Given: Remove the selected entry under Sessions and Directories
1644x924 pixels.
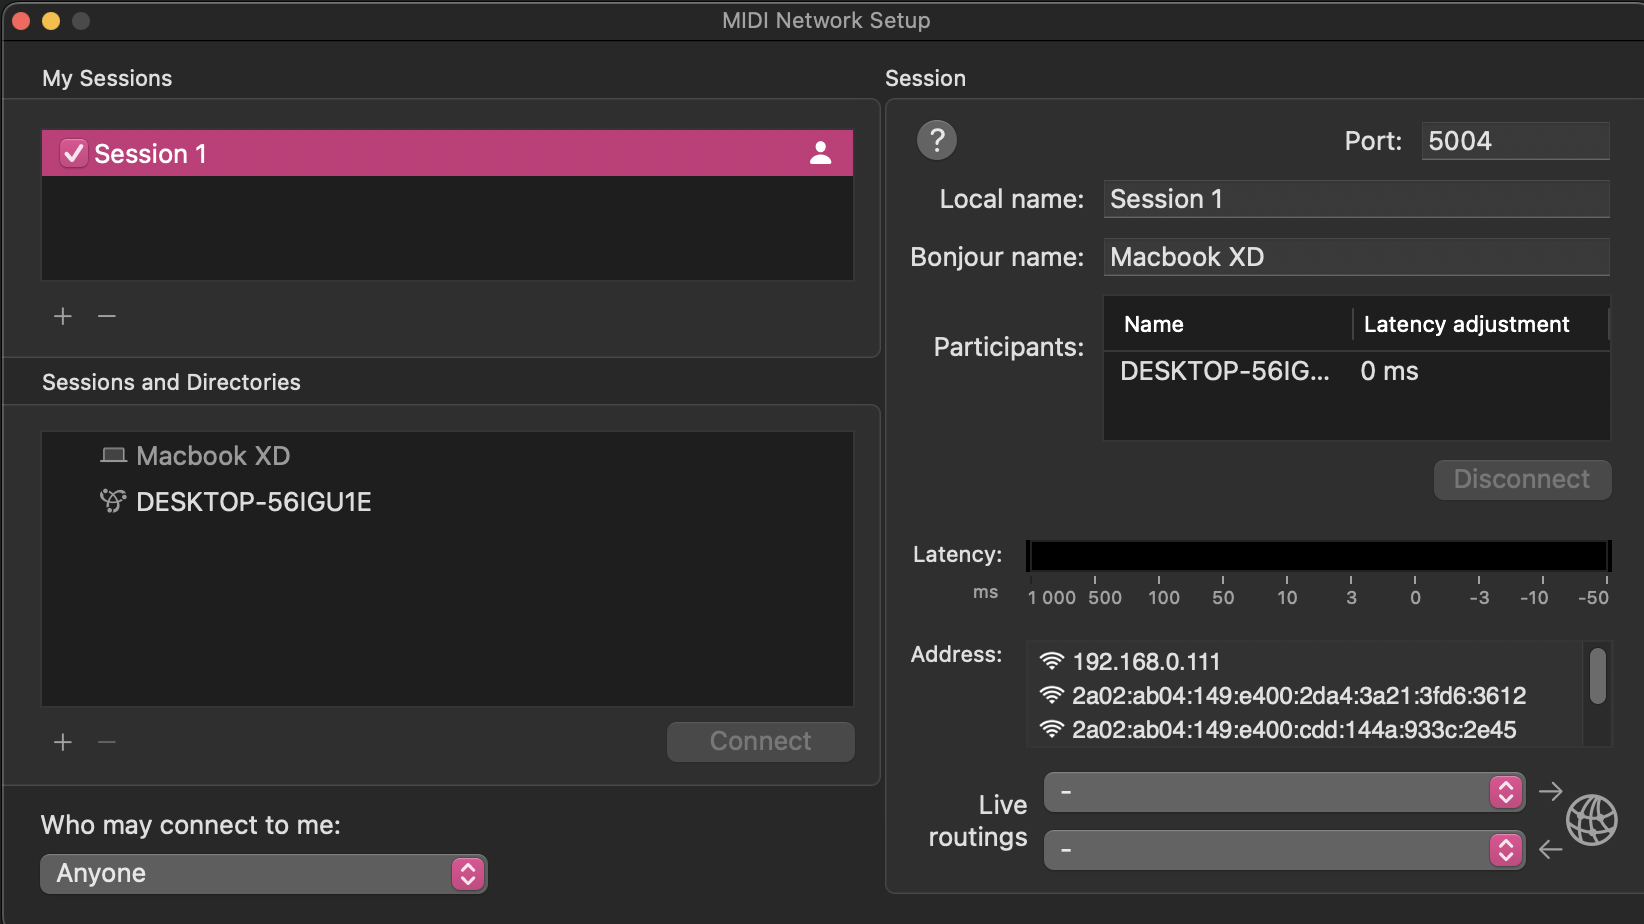Looking at the screenshot, I should (107, 742).
